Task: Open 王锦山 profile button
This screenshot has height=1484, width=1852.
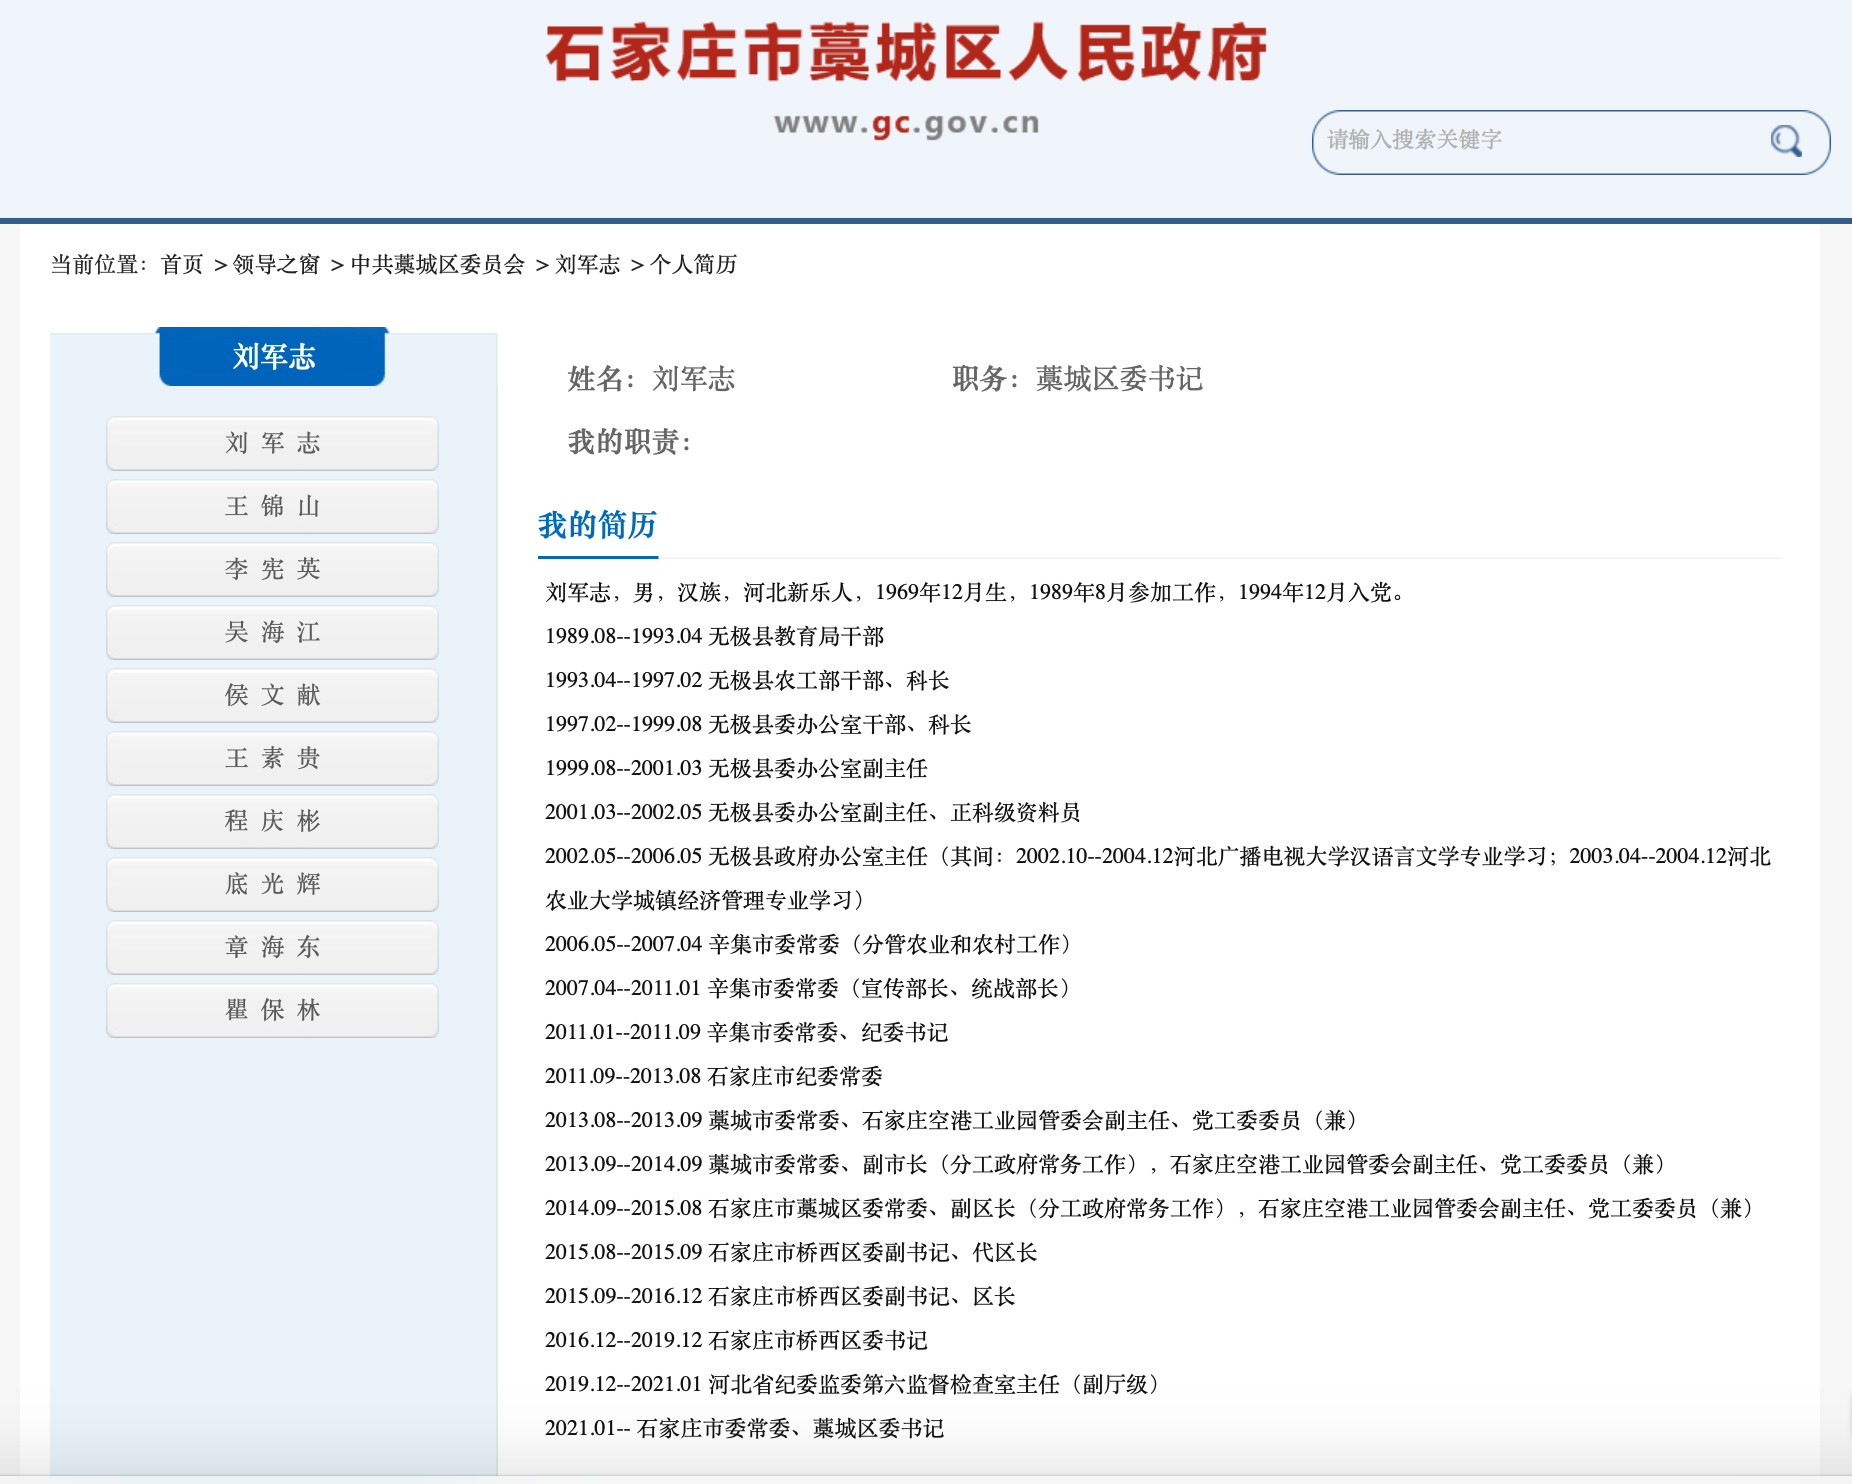Action: [272, 506]
